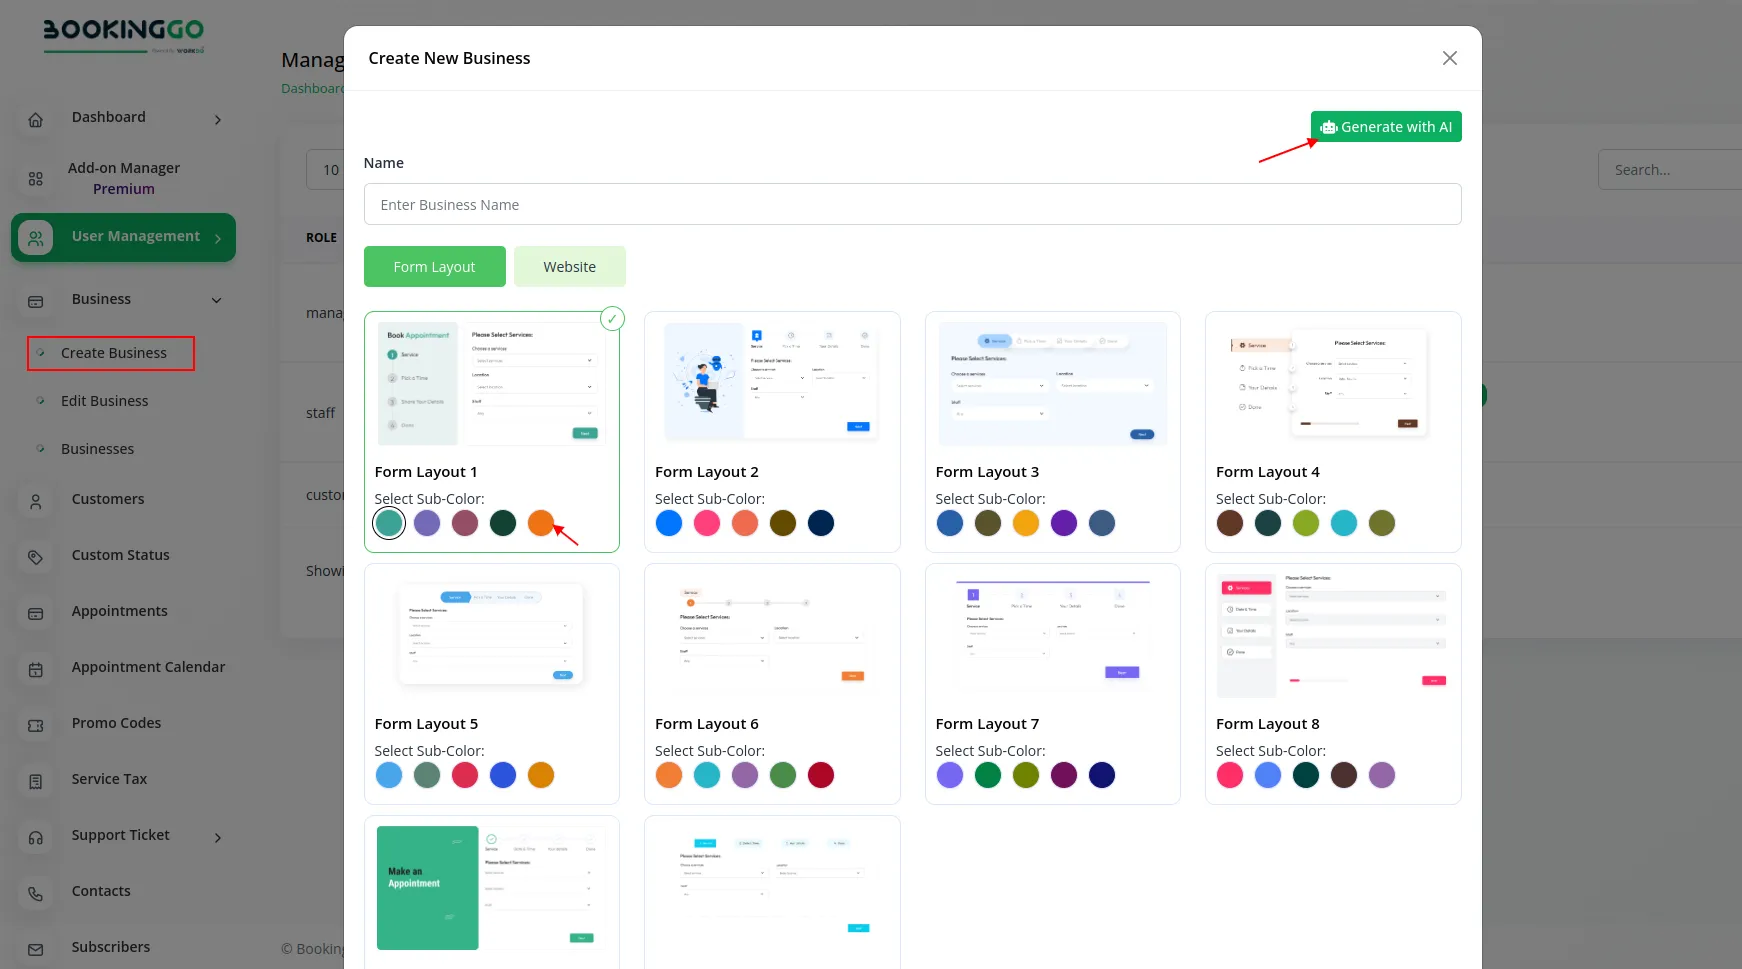Screen dimensions: 1742x969
Task: Select the Form Layout 7 thumbnail
Action: click(1053, 636)
